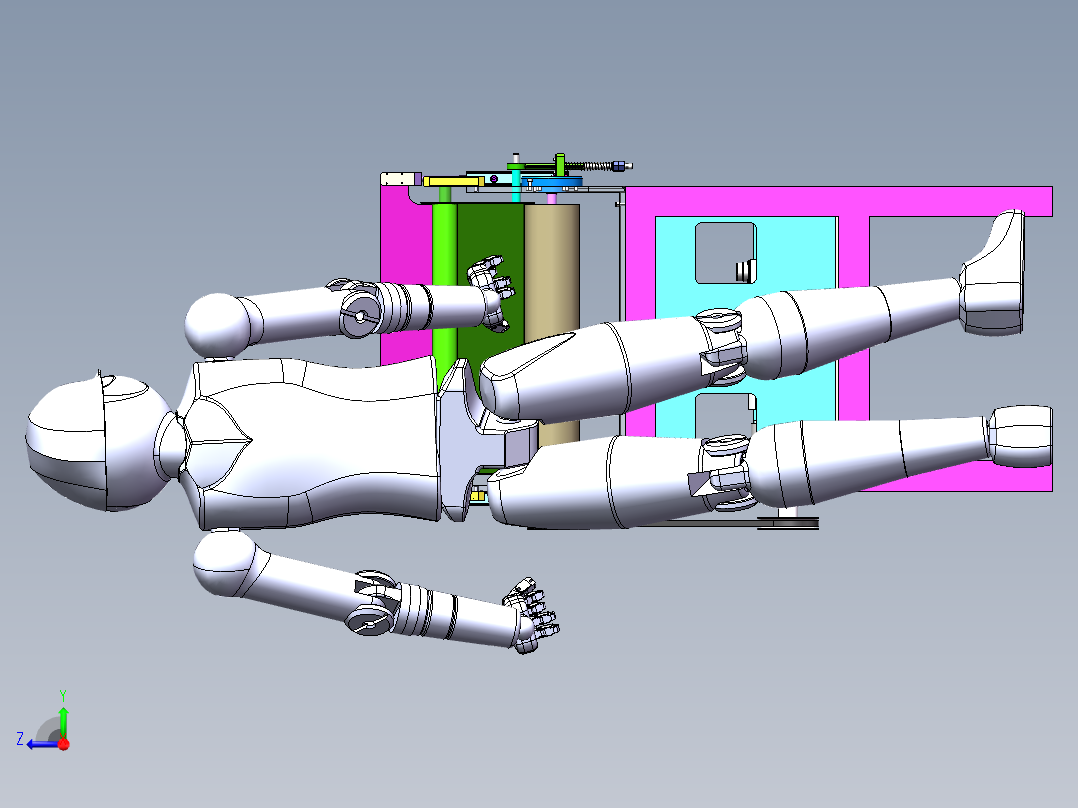Select the shoulder sphere of the upper arm

217,323
